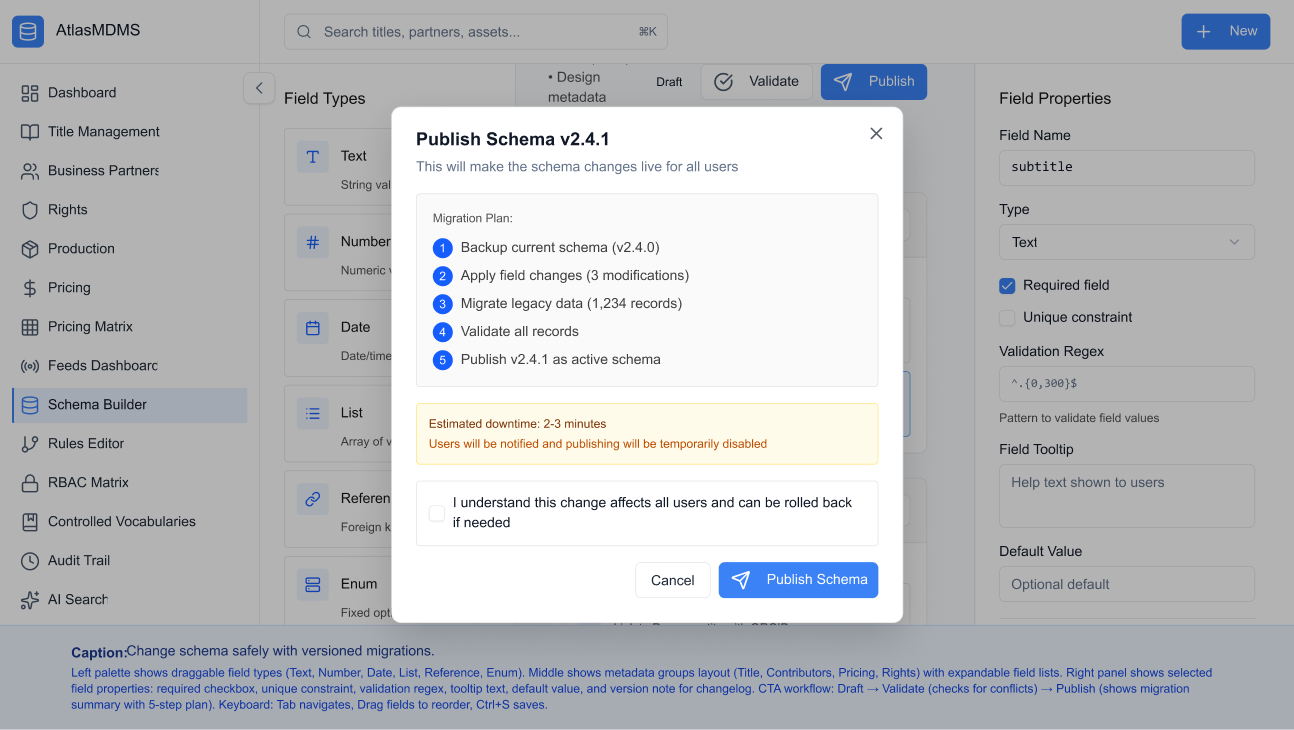Image resolution: width=1294 pixels, height=730 pixels.
Task: Click the AtlasMDMS database logo icon
Action: [28, 31]
